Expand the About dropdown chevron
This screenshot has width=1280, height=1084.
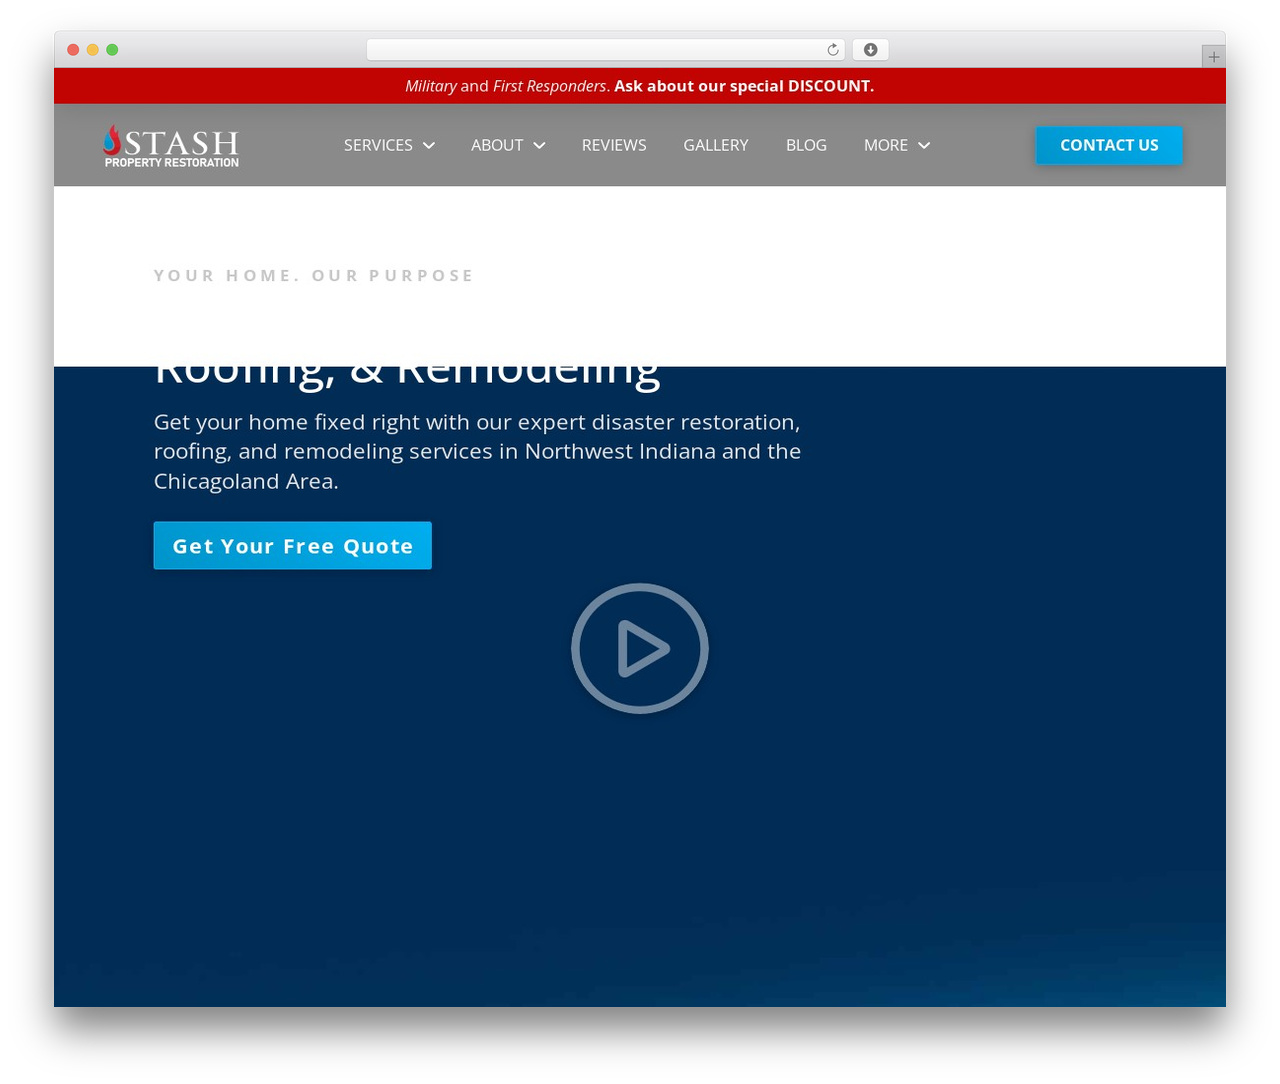(x=539, y=145)
